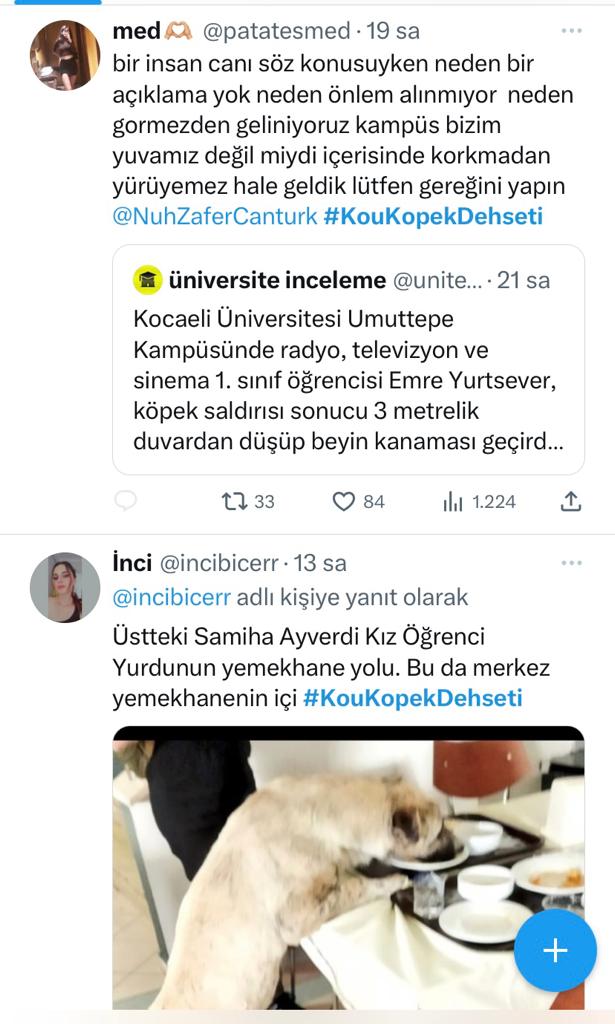The width and height of the screenshot is (615, 1024).
Task: Open the @patatesmed username handle
Action: point(276,31)
